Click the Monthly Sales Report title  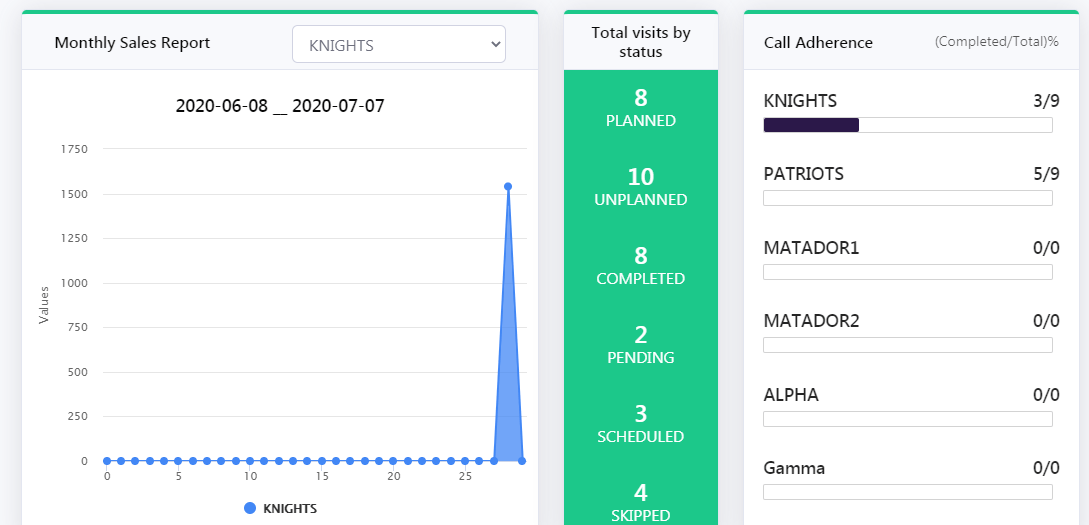(x=132, y=43)
